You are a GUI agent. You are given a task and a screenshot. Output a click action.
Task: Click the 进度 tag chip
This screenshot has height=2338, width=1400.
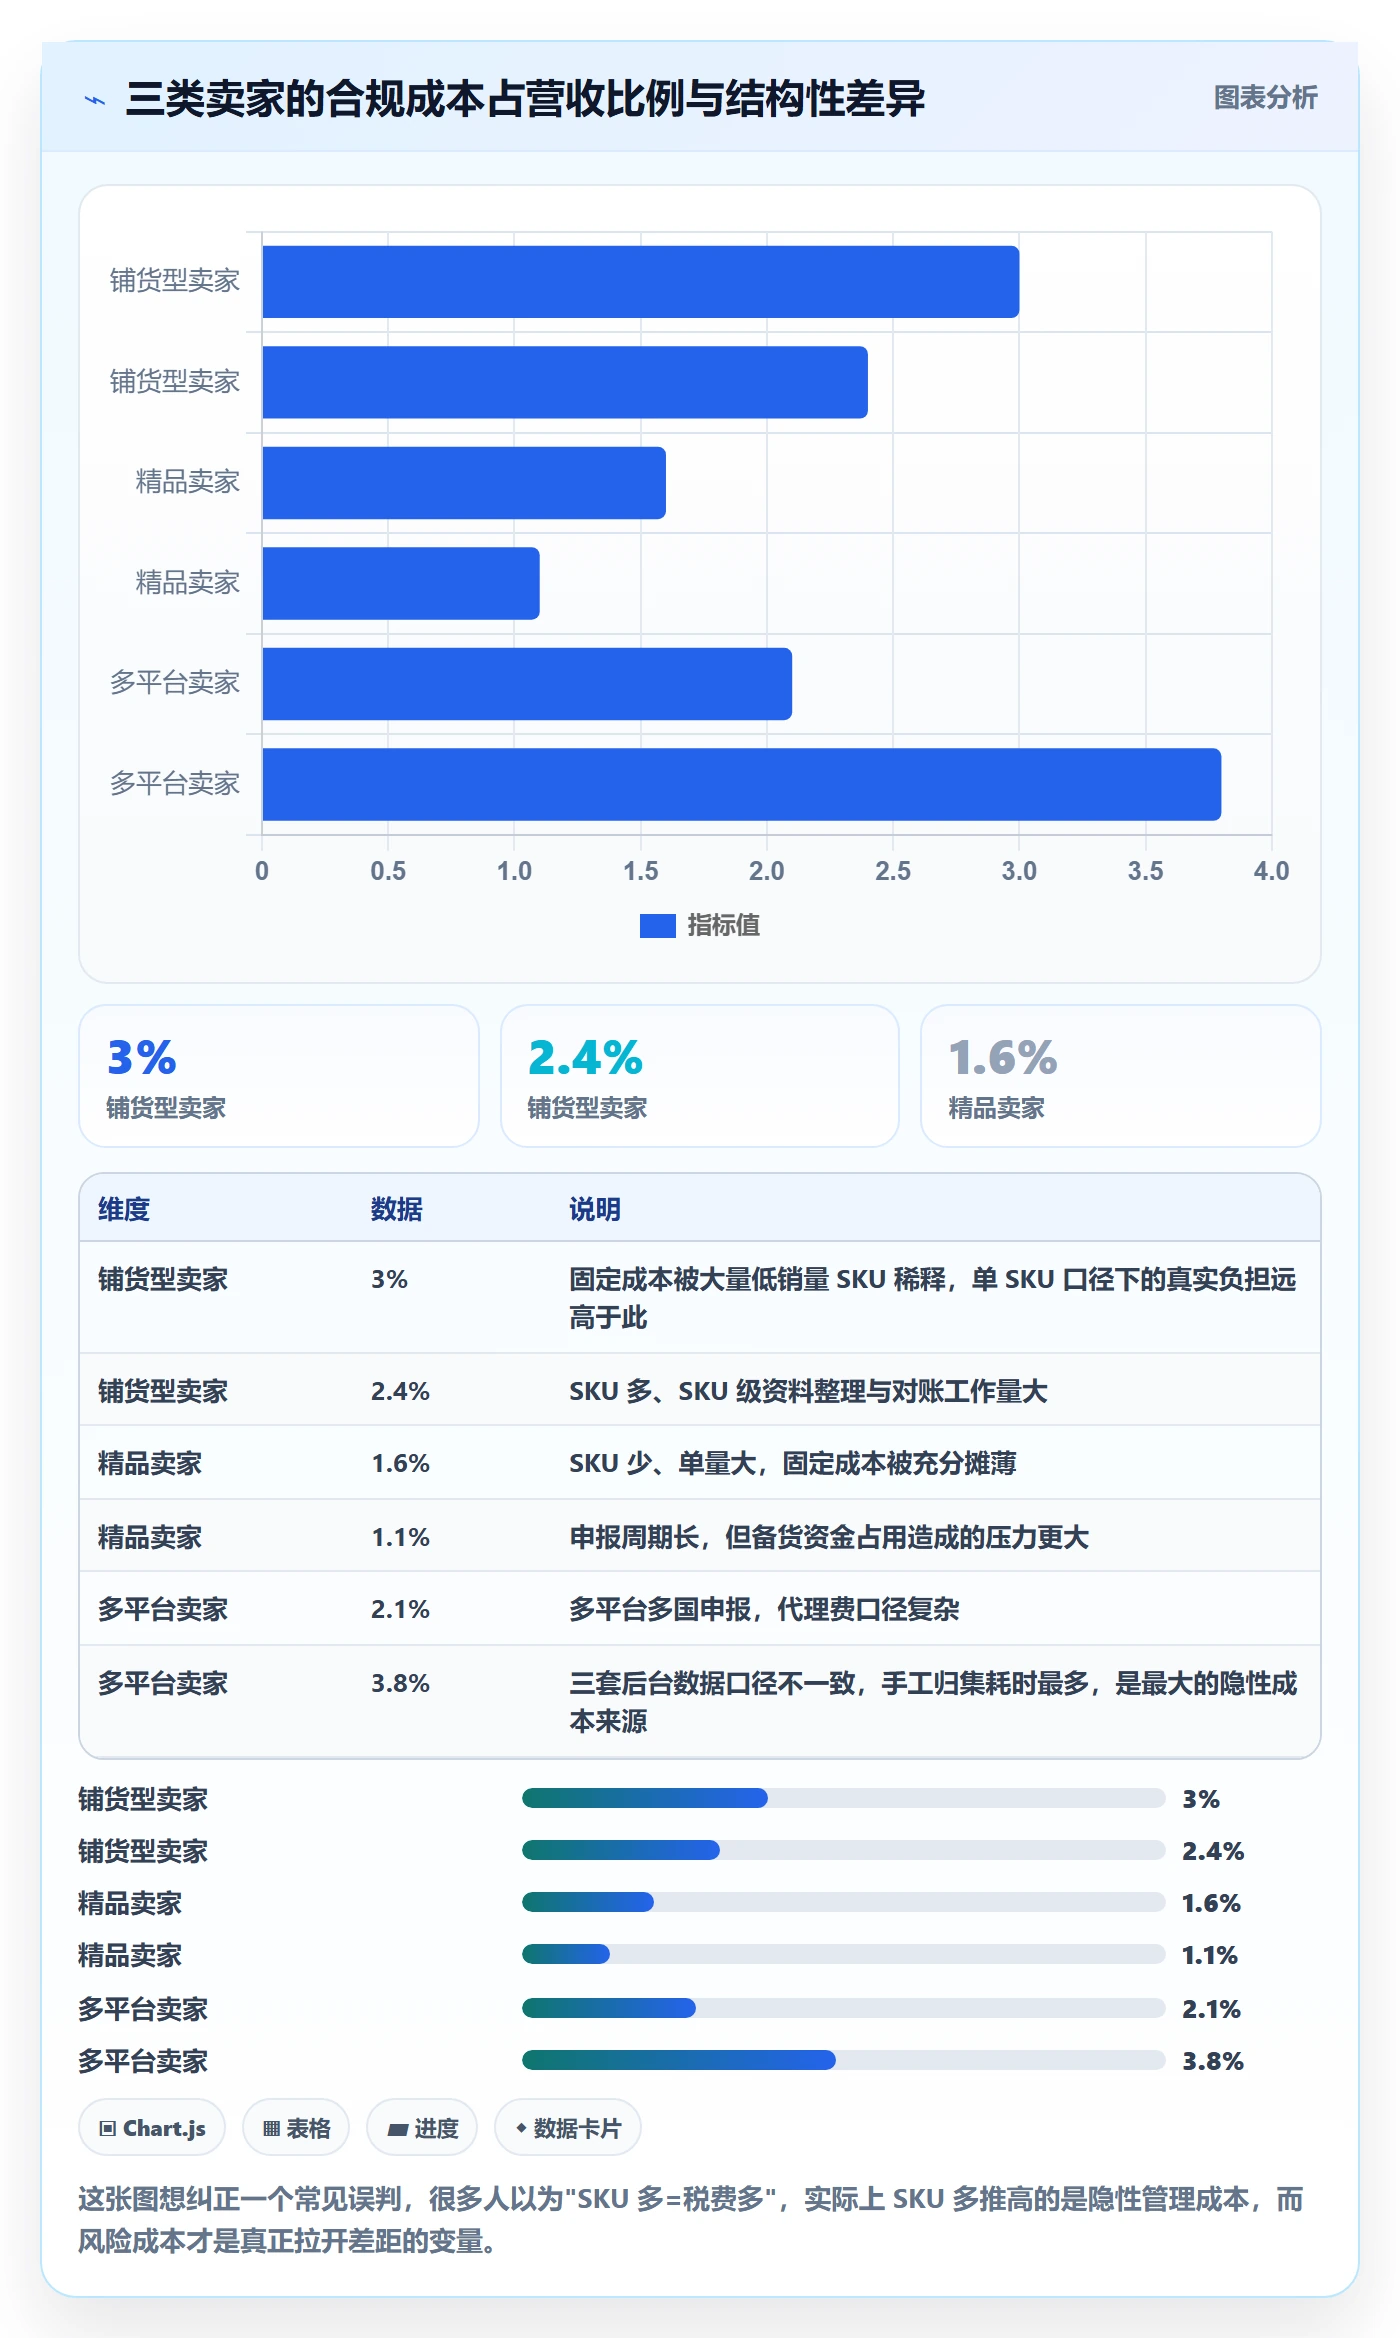click(422, 2128)
